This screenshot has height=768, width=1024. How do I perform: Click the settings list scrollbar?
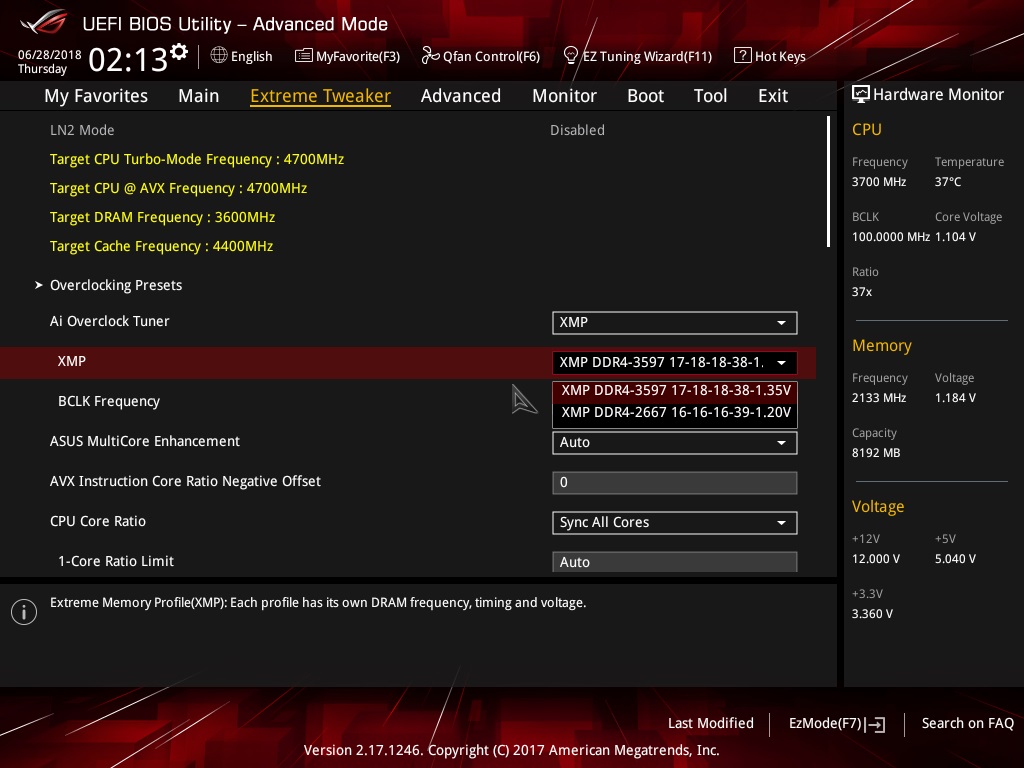click(x=828, y=182)
